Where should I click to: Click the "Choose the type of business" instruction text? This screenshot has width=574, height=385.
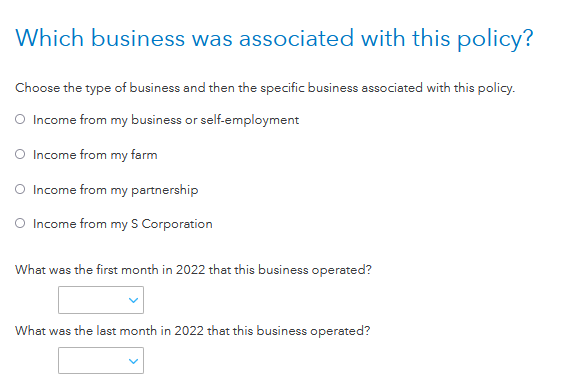click(265, 88)
